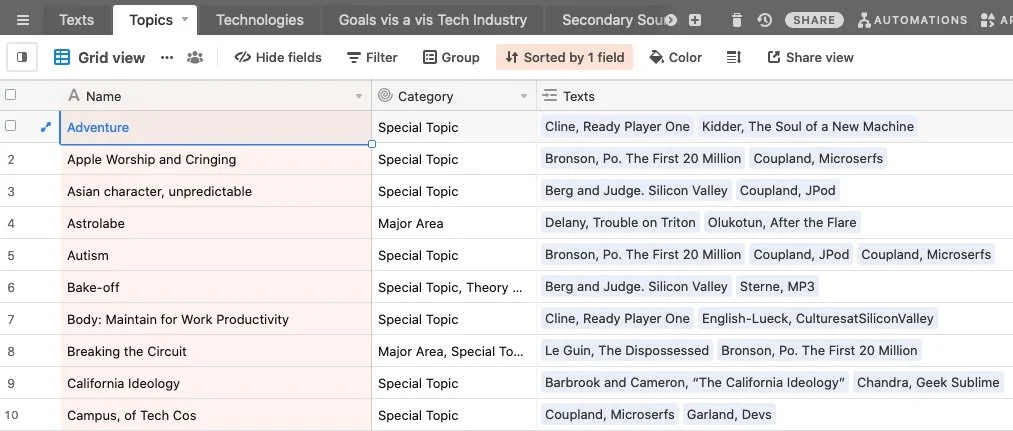Select California Ideology name cell
The image size is (1013, 431).
(x=216, y=383)
